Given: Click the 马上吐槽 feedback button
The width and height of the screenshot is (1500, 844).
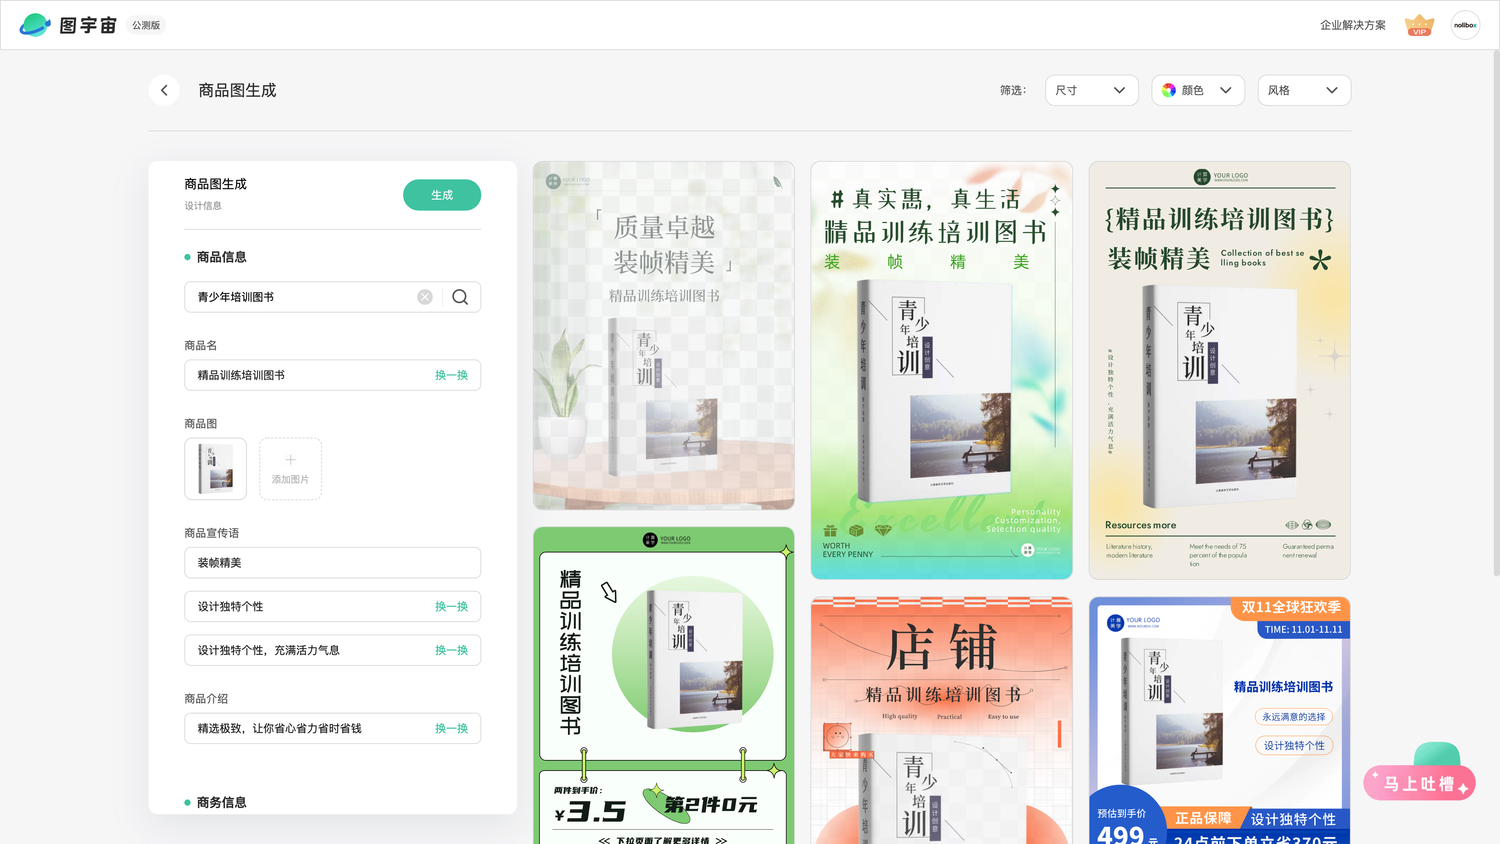Looking at the screenshot, I should (1419, 783).
